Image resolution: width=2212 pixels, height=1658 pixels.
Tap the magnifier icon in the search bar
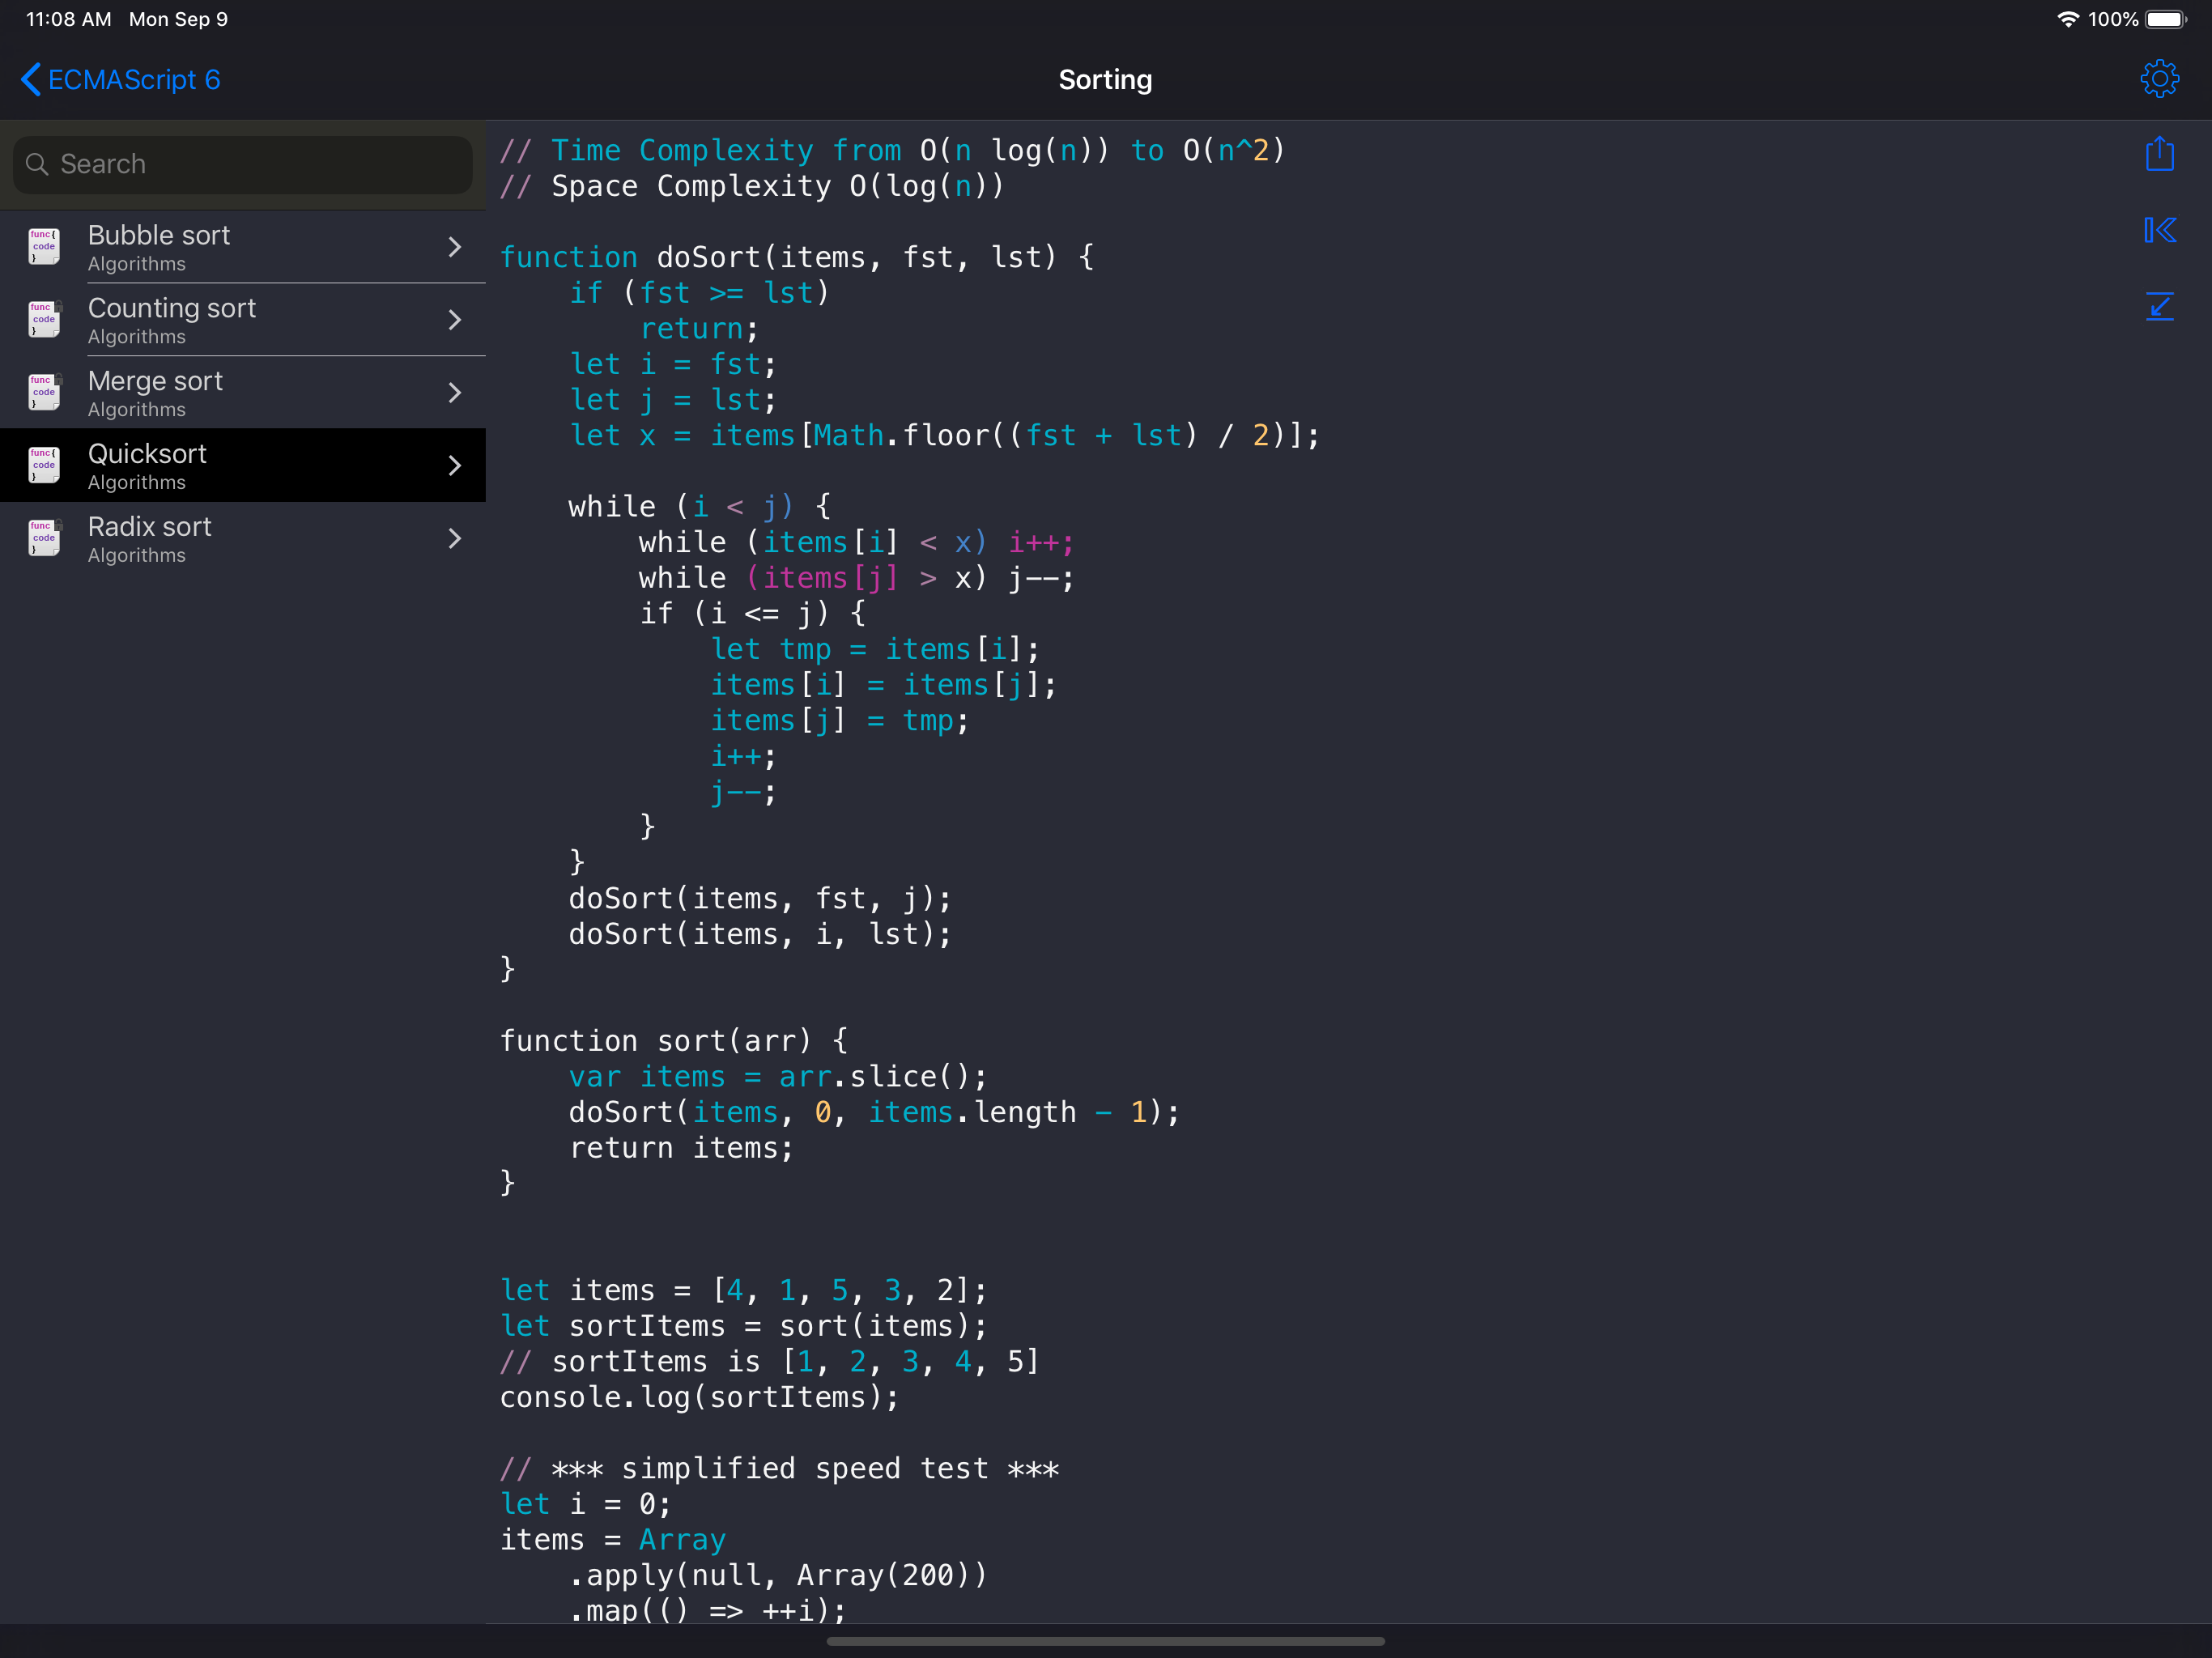pos(38,163)
